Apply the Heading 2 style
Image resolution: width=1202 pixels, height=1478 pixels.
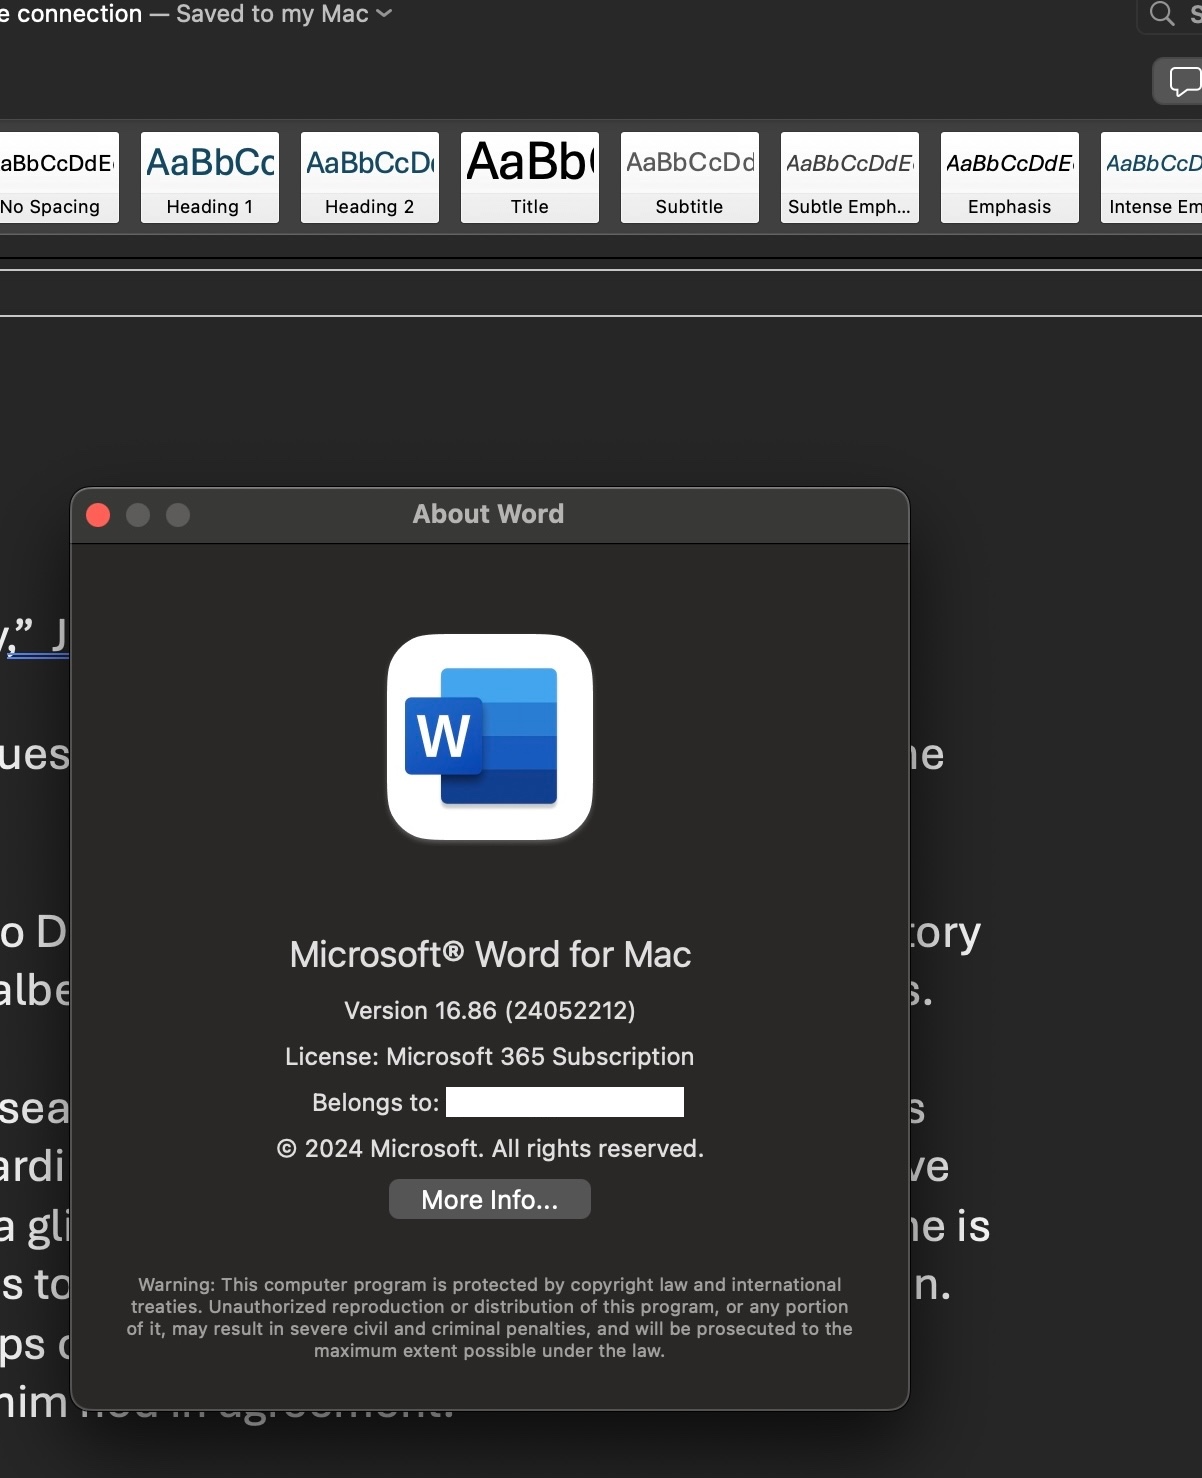[370, 177]
